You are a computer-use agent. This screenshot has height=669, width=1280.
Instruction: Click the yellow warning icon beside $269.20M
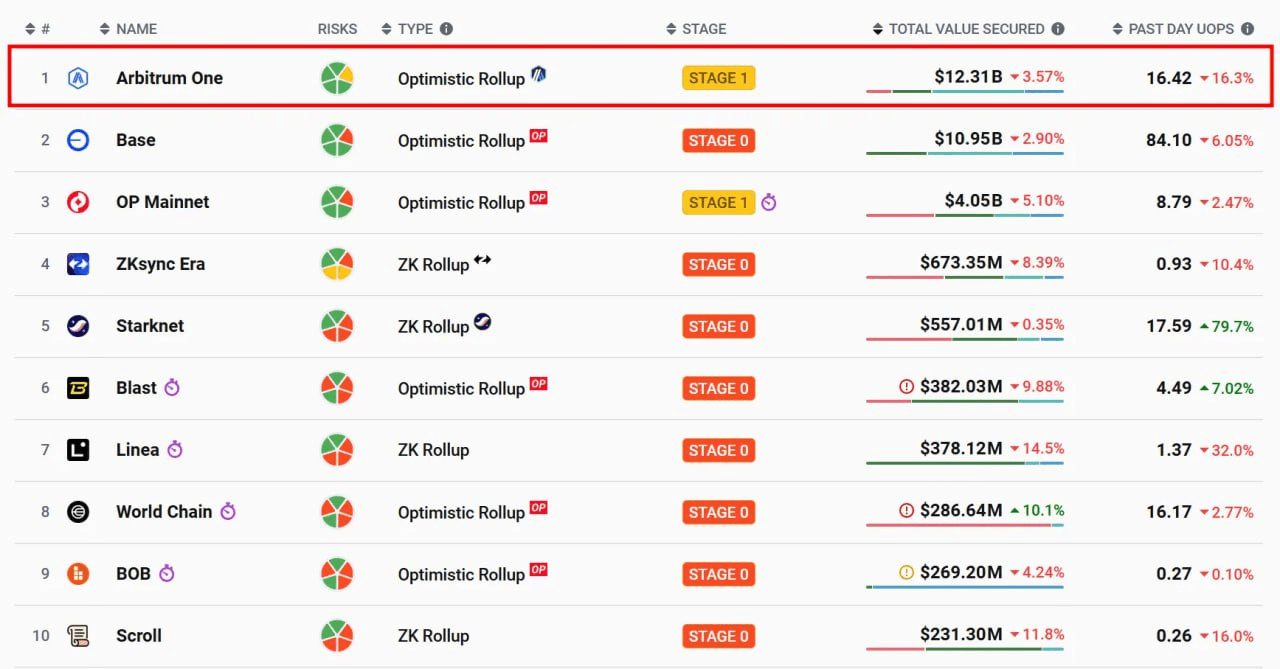pyautogui.click(x=907, y=572)
